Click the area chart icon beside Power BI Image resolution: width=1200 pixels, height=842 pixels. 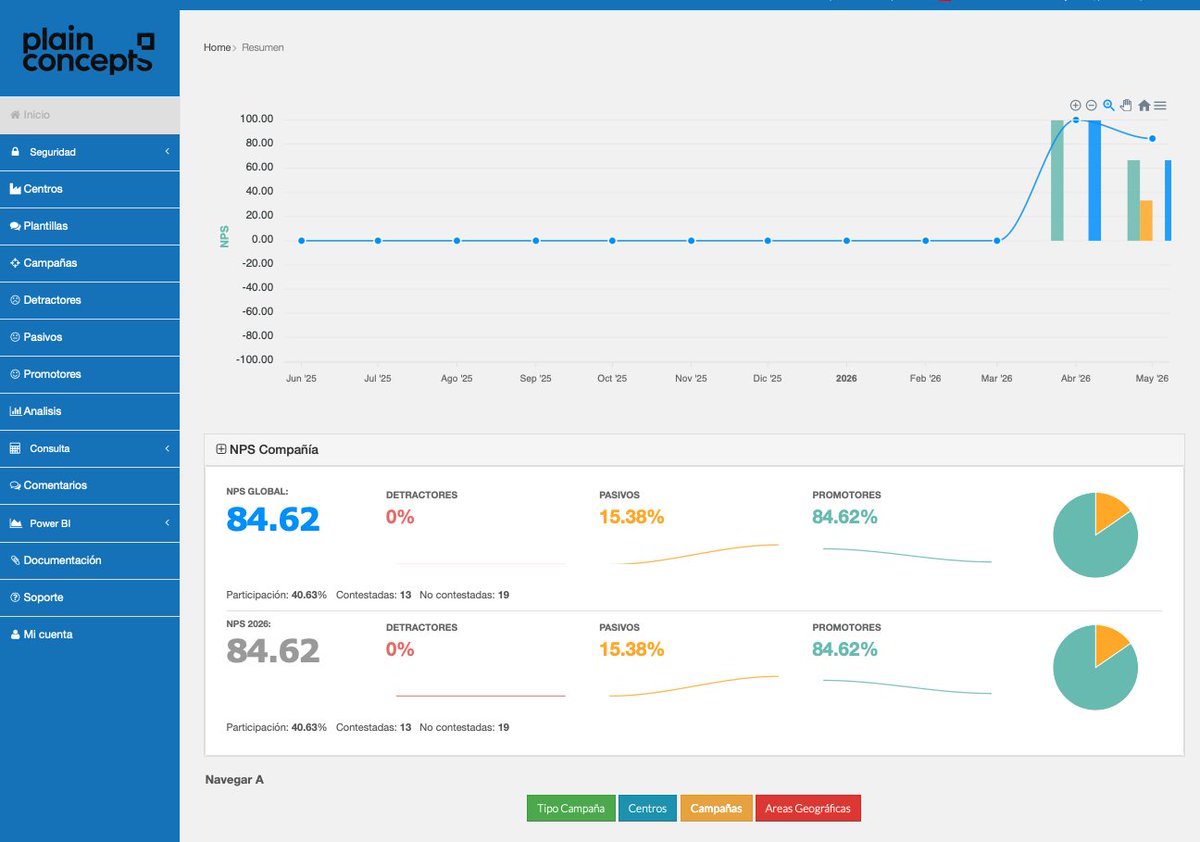(15, 523)
